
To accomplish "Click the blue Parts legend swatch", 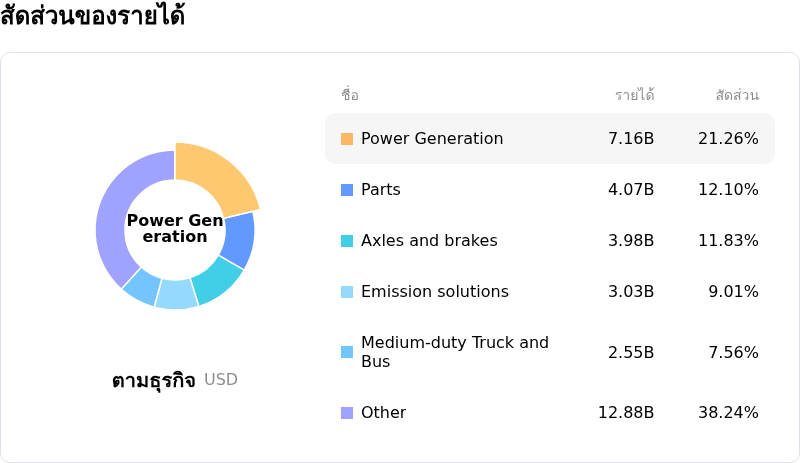I will coord(347,190).
